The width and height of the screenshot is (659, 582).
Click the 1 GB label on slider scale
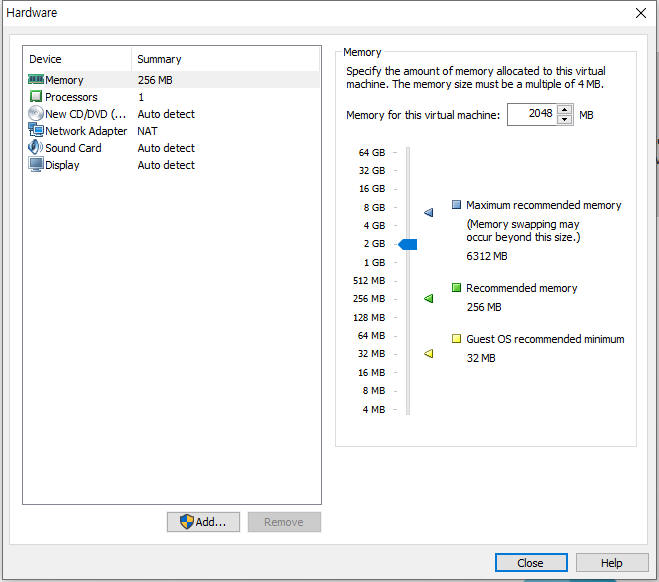(x=374, y=262)
